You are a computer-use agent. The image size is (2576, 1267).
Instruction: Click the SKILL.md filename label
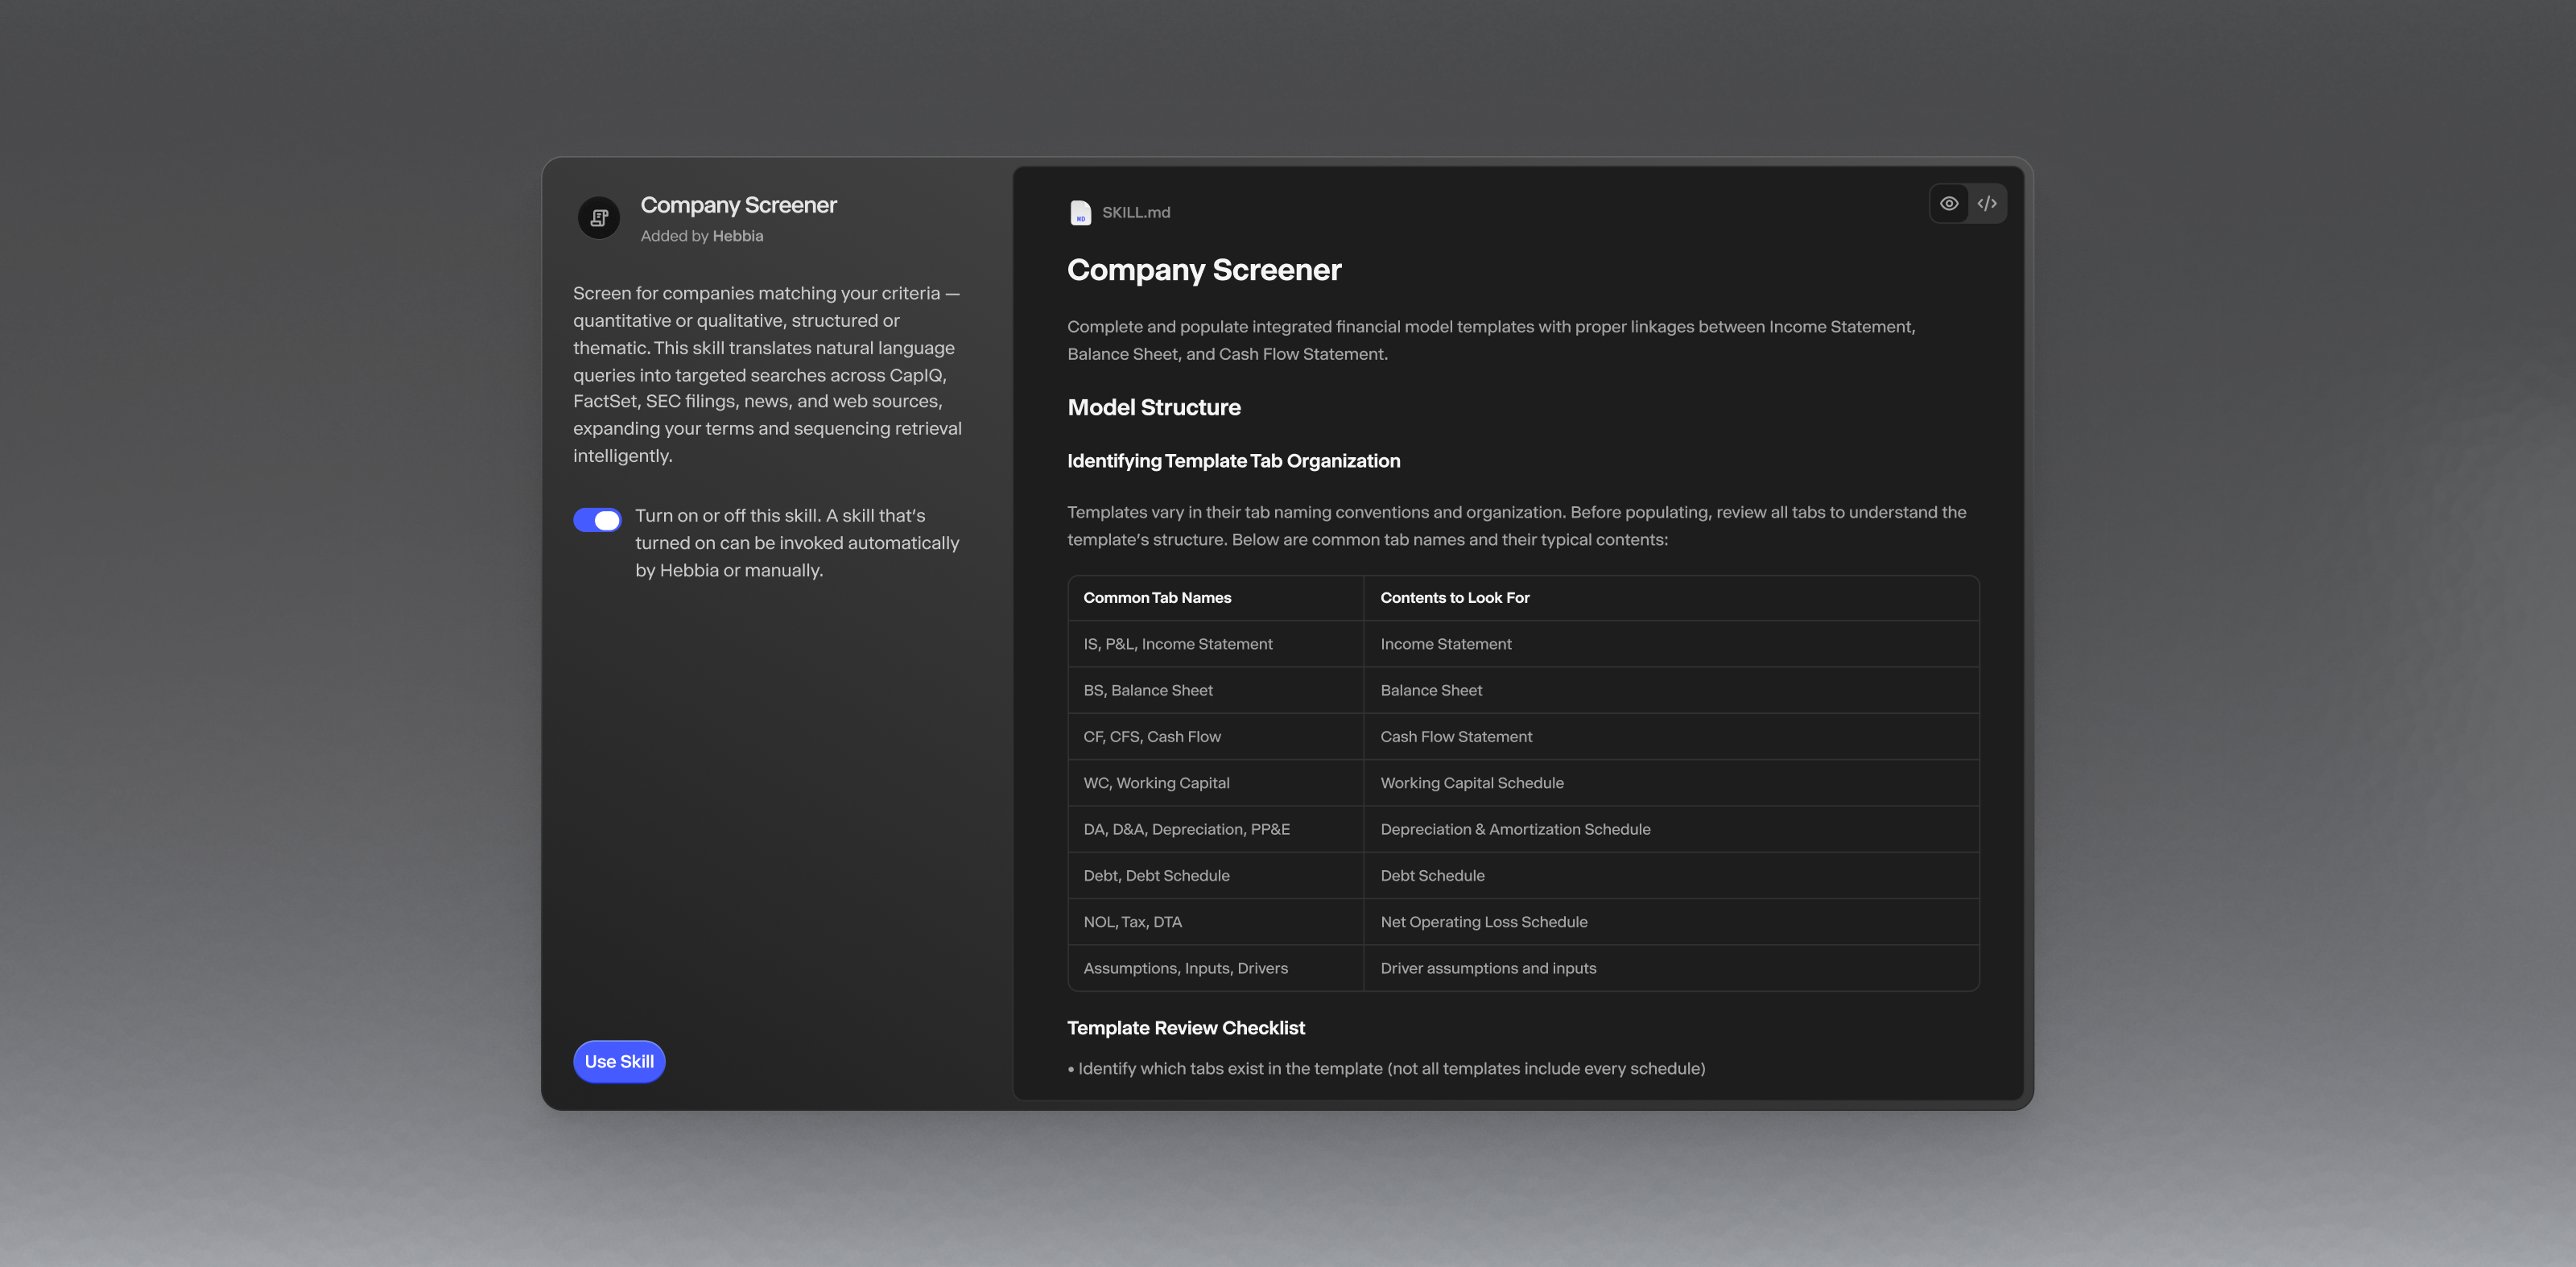coord(1135,213)
